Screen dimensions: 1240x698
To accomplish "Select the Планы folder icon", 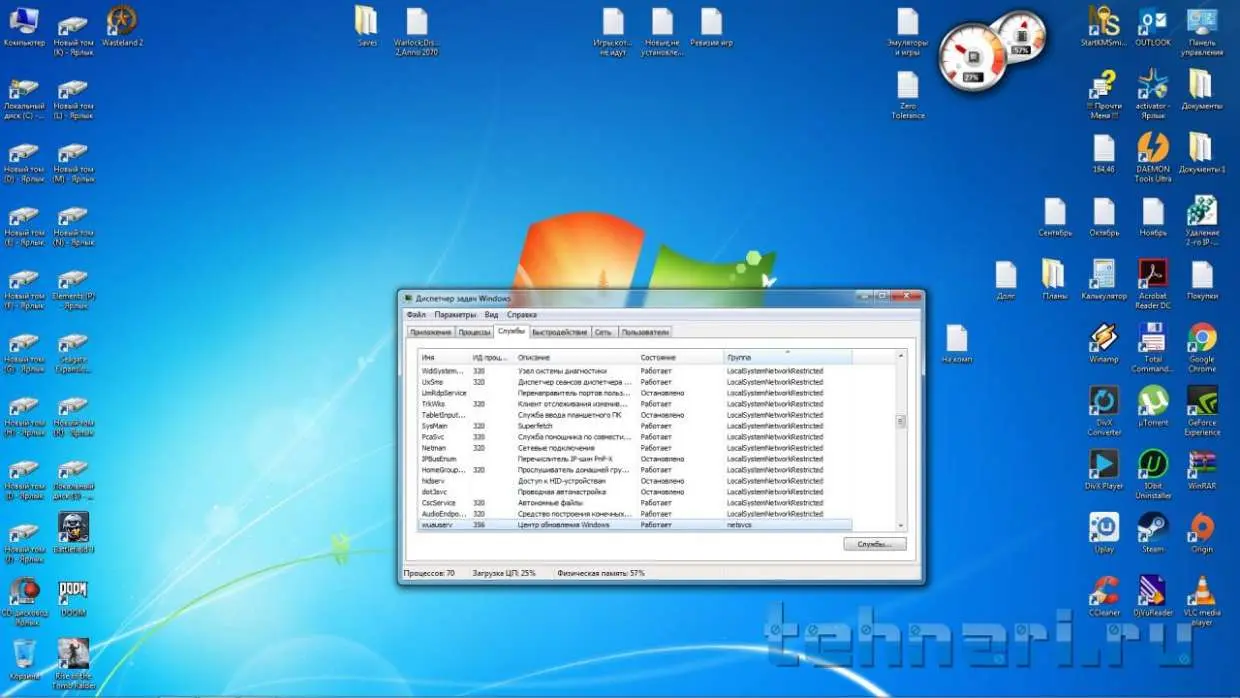I will [1055, 279].
